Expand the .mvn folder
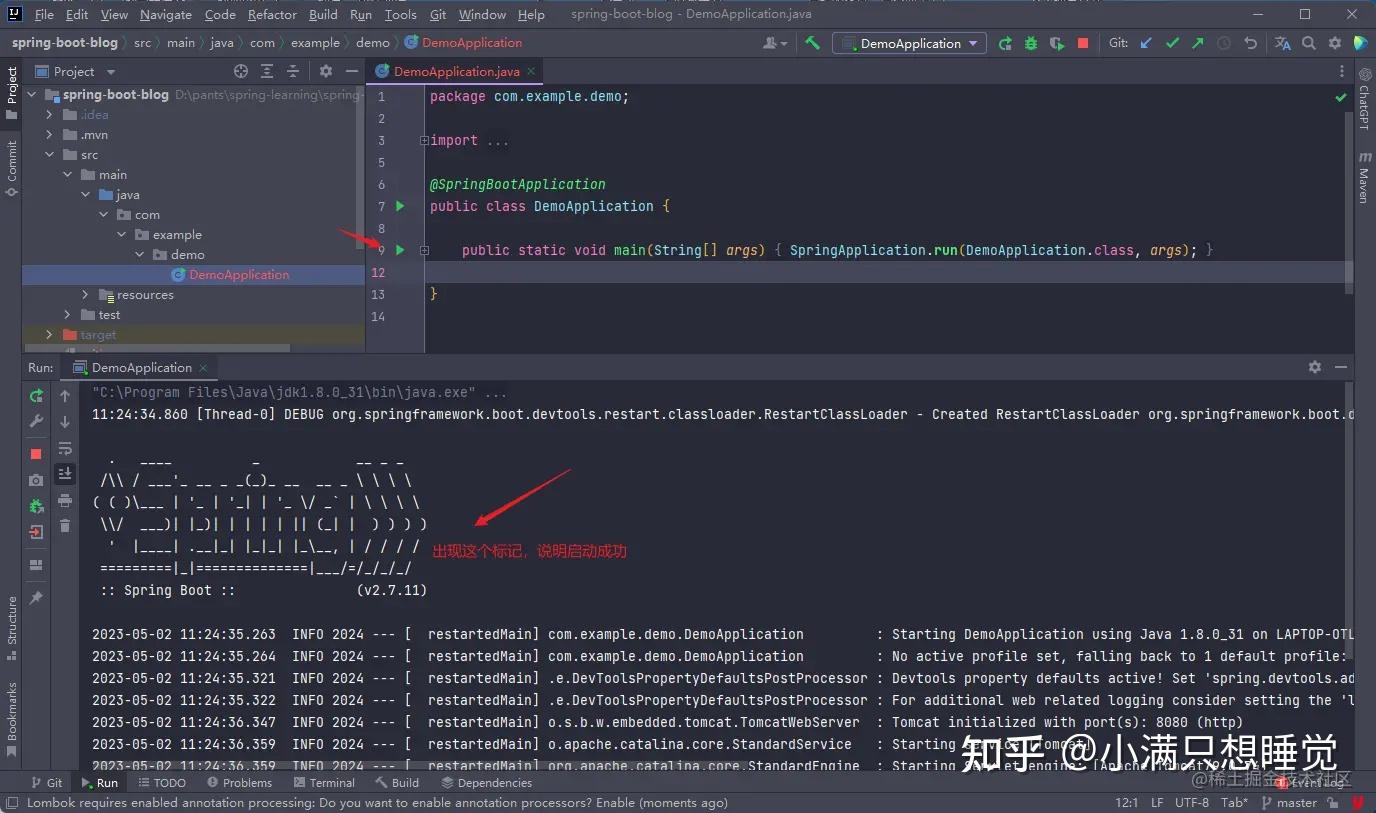The height and width of the screenshot is (813, 1376). click(x=49, y=135)
